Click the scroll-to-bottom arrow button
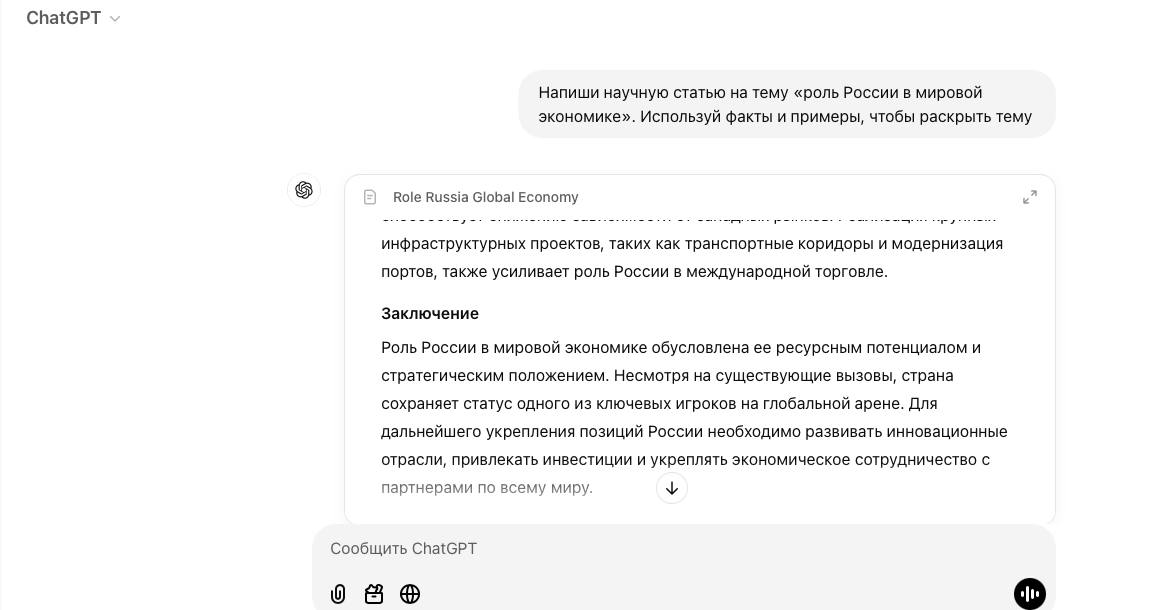 point(672,488)
